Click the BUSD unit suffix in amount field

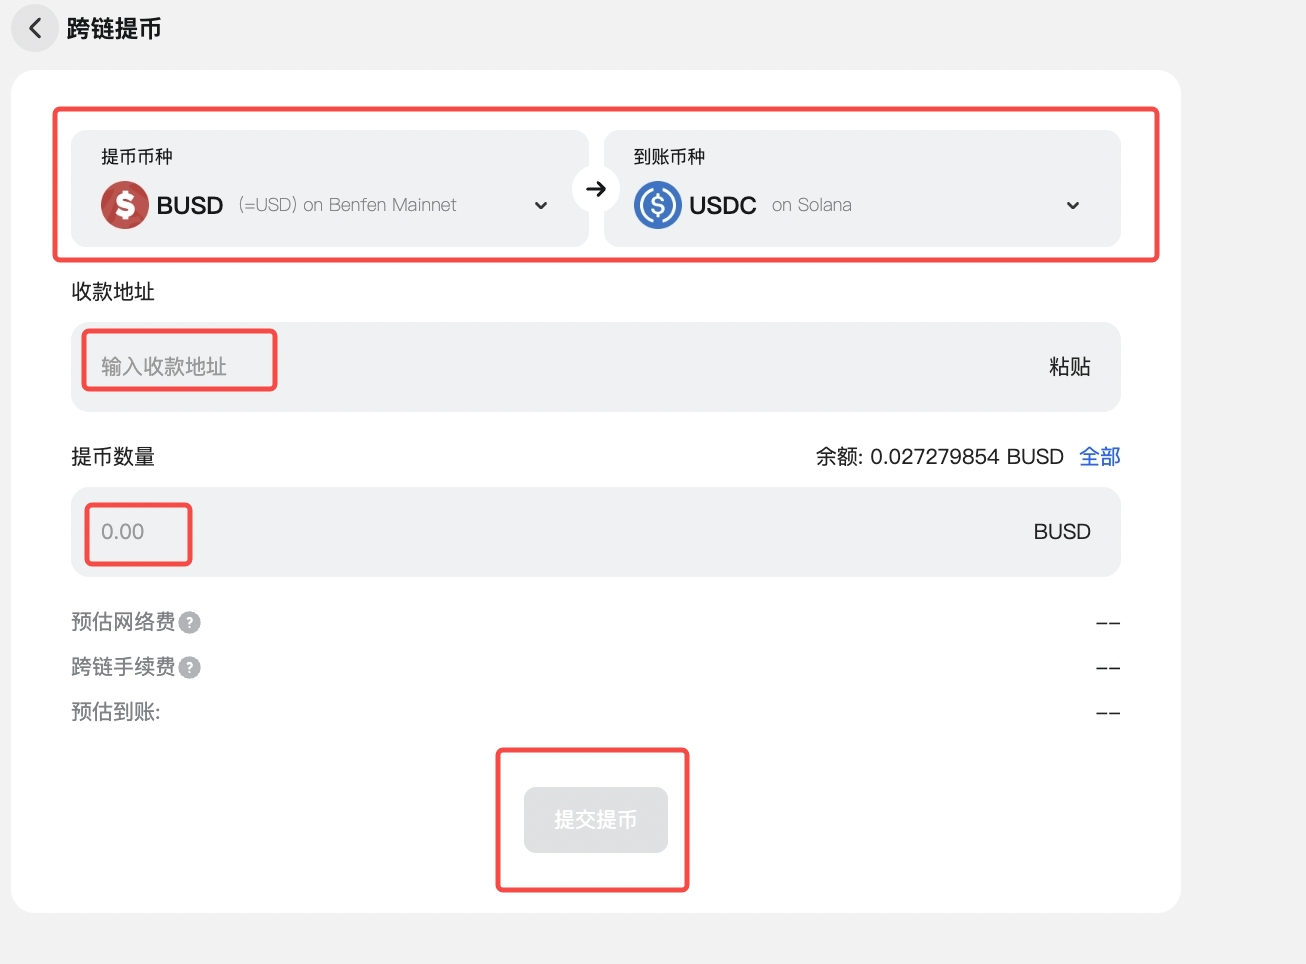point(1062,532)
